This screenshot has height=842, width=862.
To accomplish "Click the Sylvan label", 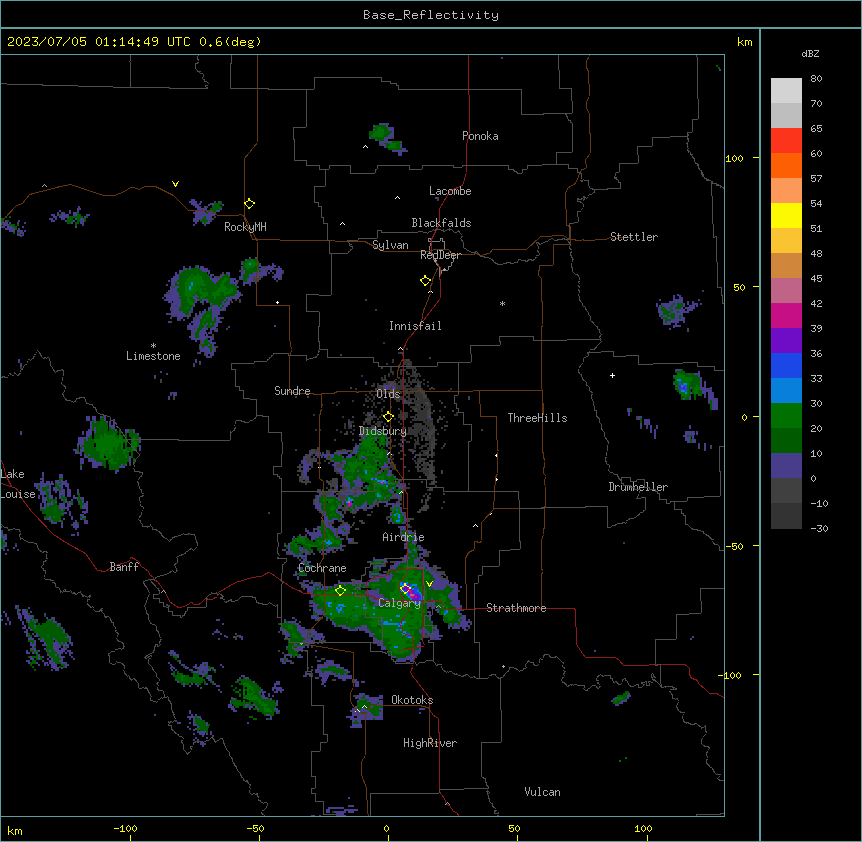I will (390, 245).
